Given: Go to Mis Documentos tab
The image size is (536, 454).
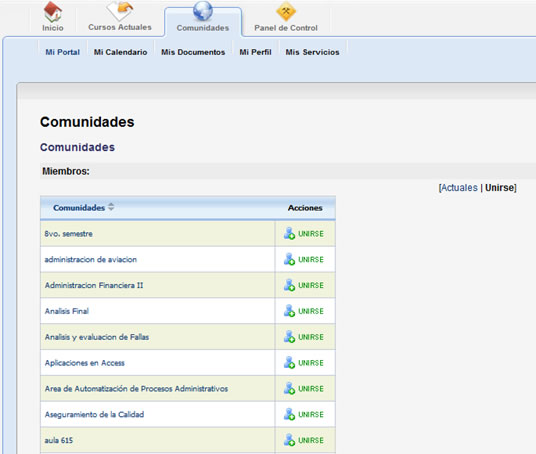Looking at the screenshot, I should [x=193, y=52].
